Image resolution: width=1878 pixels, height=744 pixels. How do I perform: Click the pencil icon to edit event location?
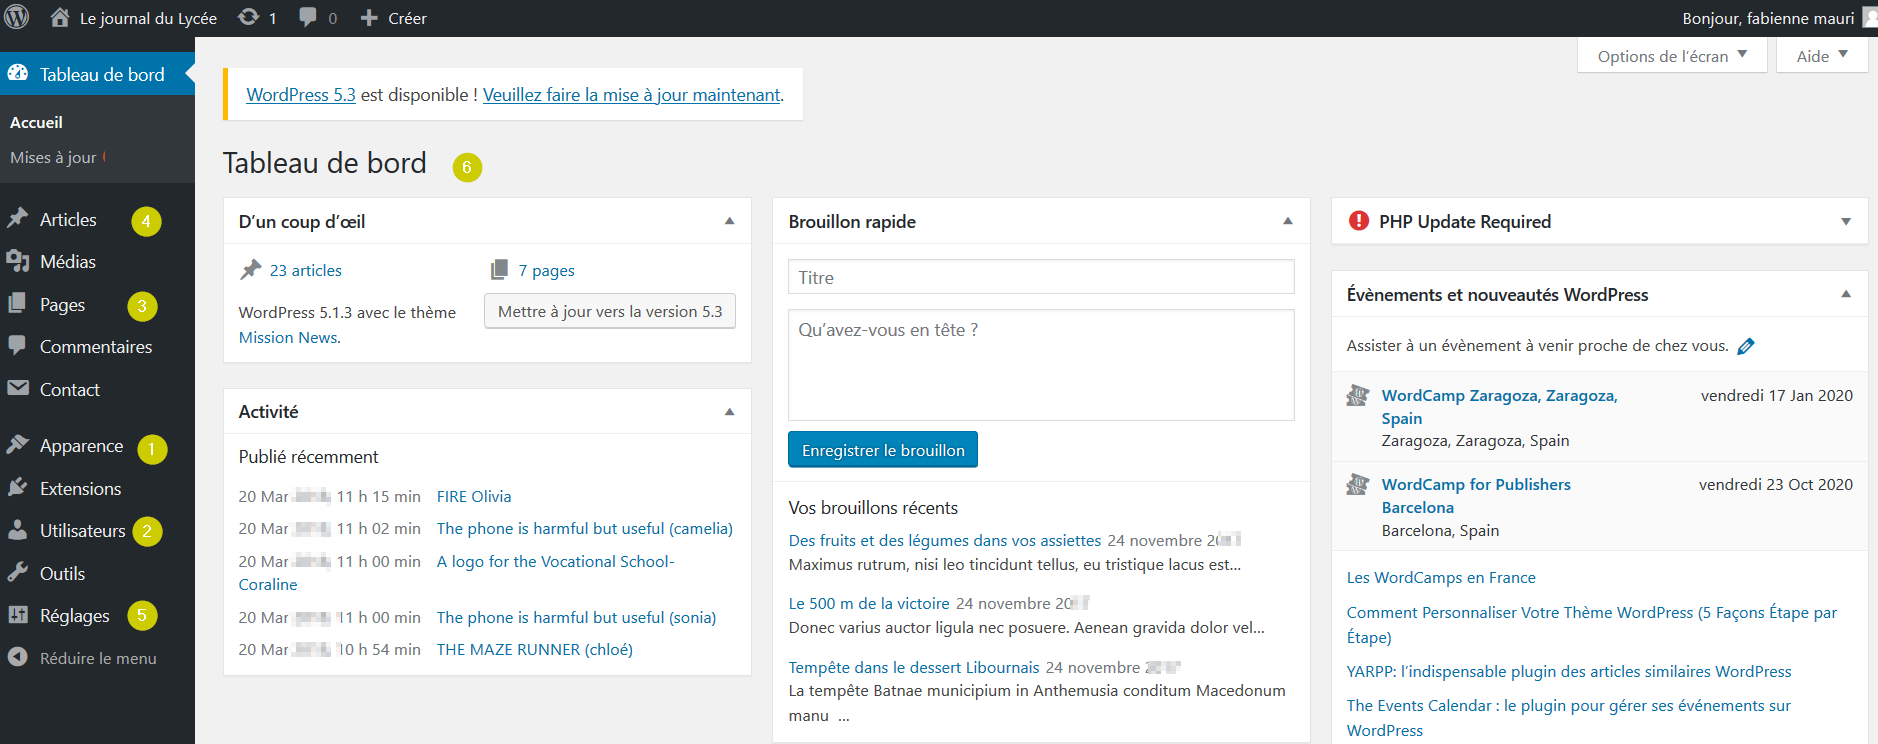(1746, 346)
